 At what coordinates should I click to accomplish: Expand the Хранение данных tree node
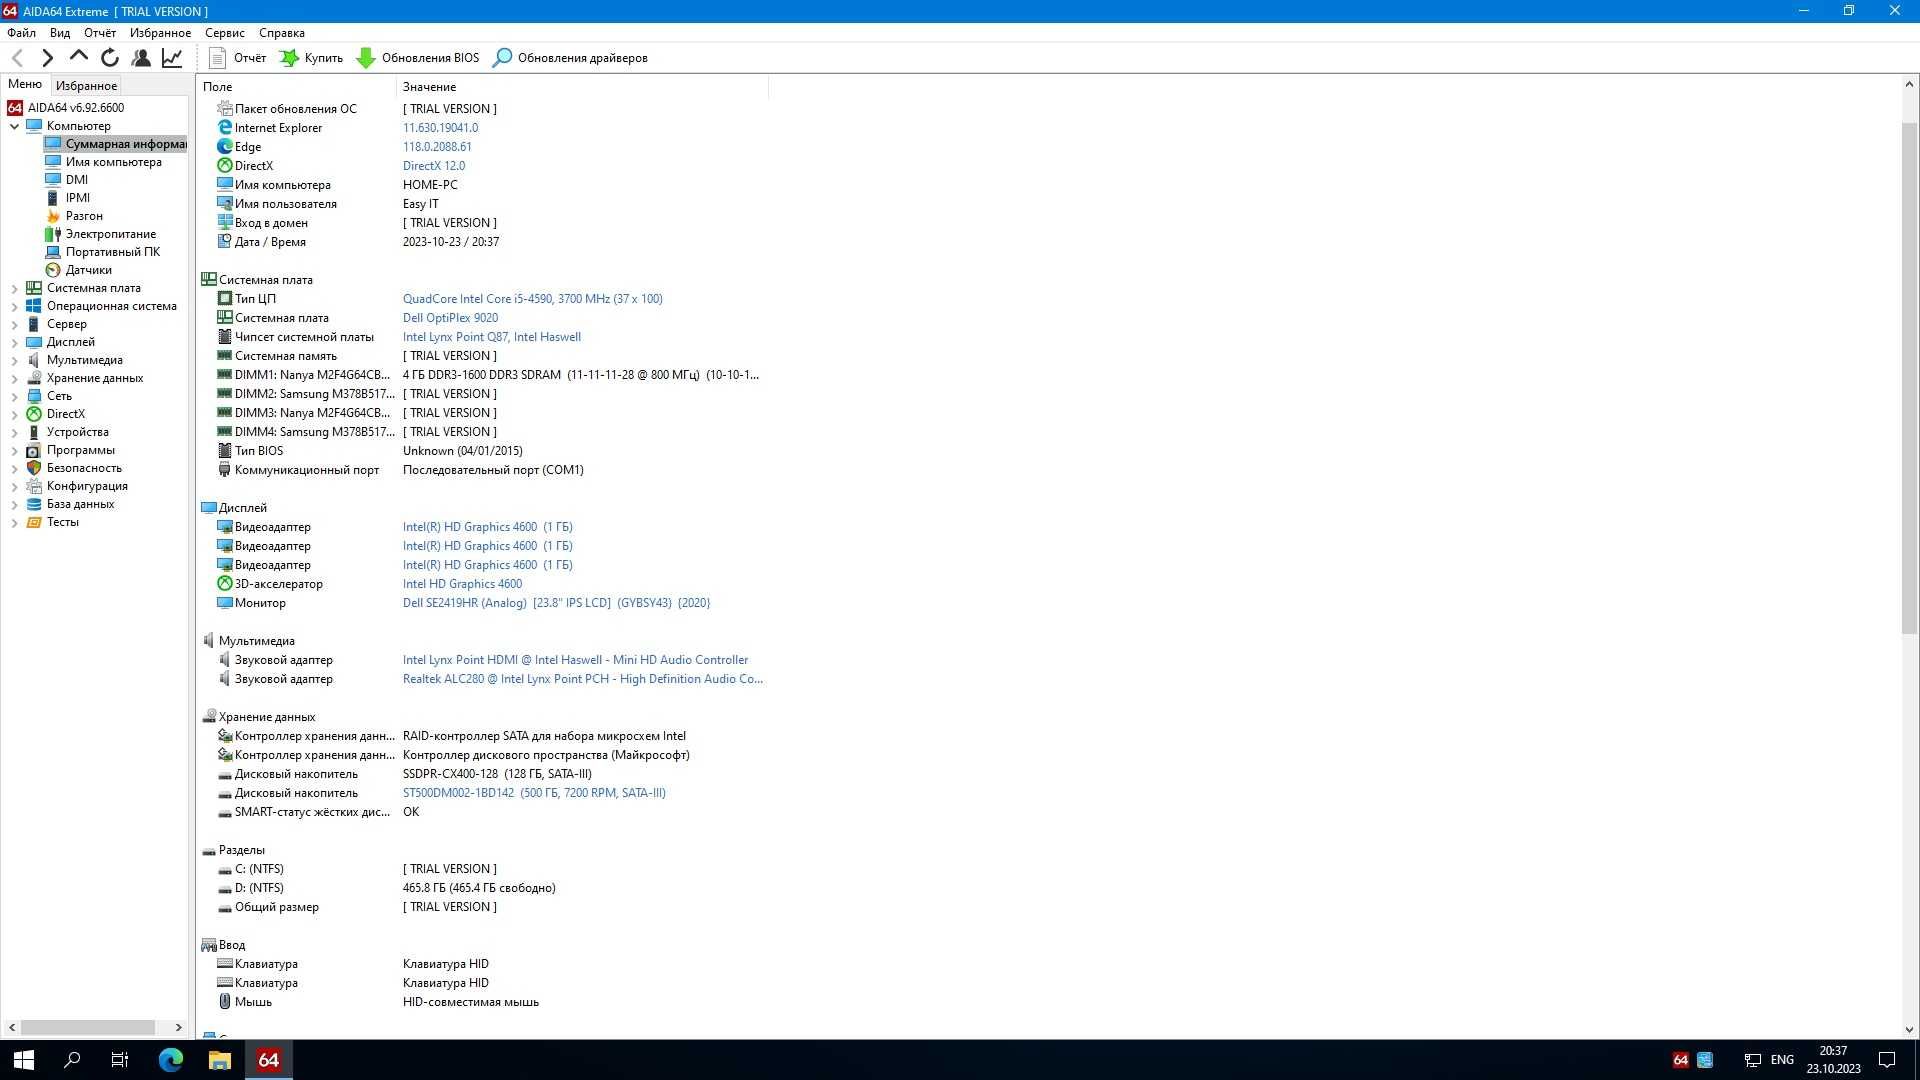pyautogui.click(x=14, y=378)
